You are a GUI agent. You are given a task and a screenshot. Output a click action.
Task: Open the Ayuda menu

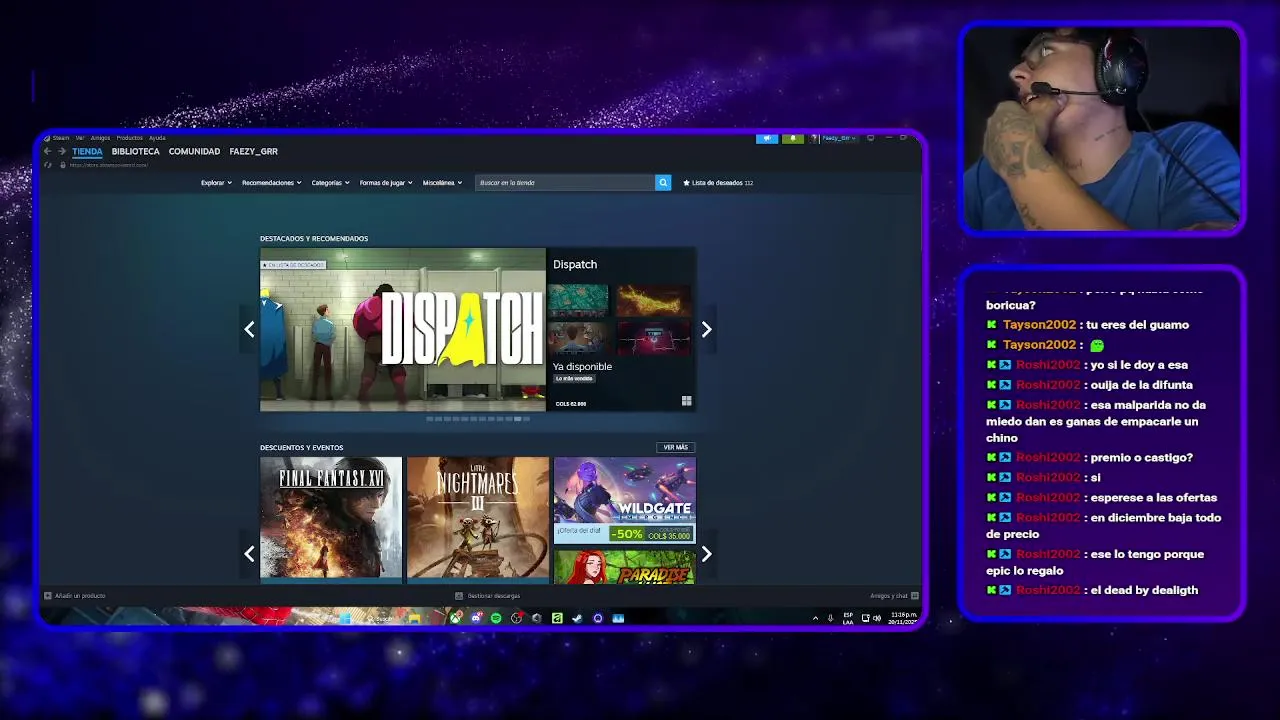coord(157,138)
